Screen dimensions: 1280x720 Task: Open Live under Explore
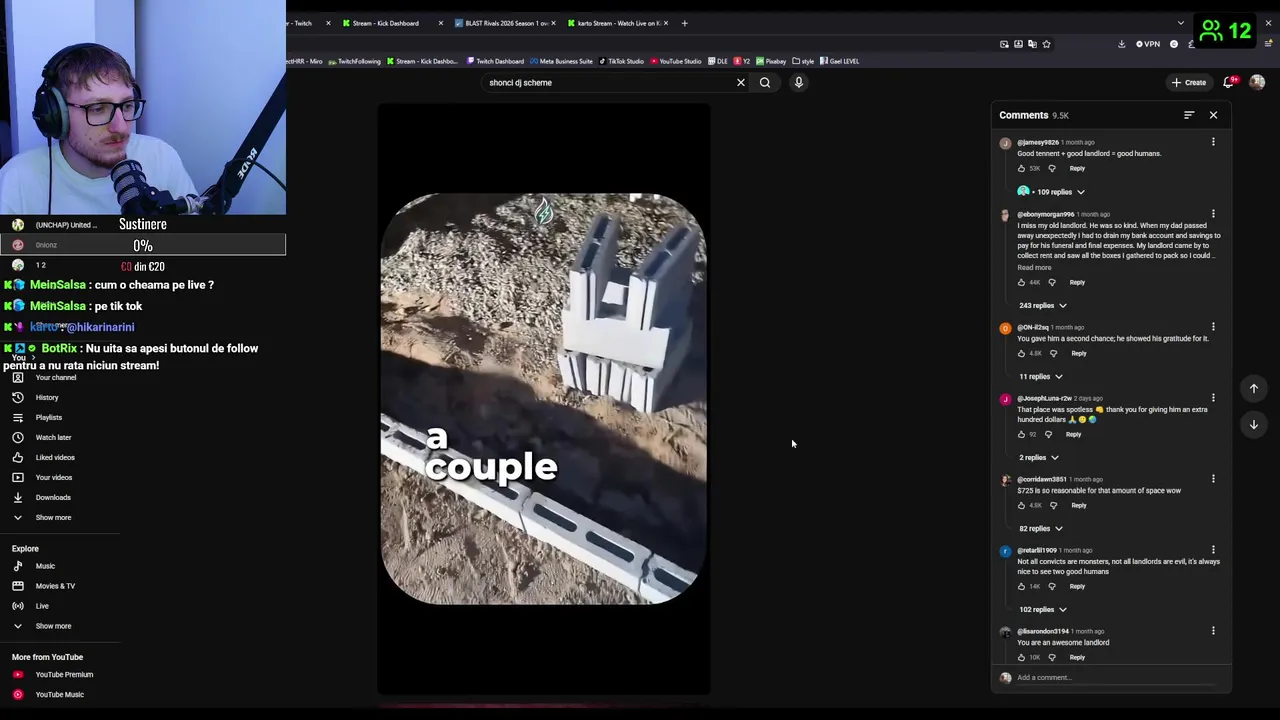pyautogui.click(x=42, y=606)
